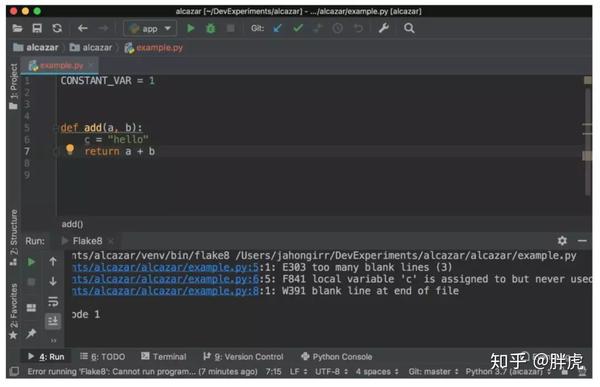Close the example.py editor tab
Screen dimensions: 600x387
pyautogui.click(x=91, y=65)
